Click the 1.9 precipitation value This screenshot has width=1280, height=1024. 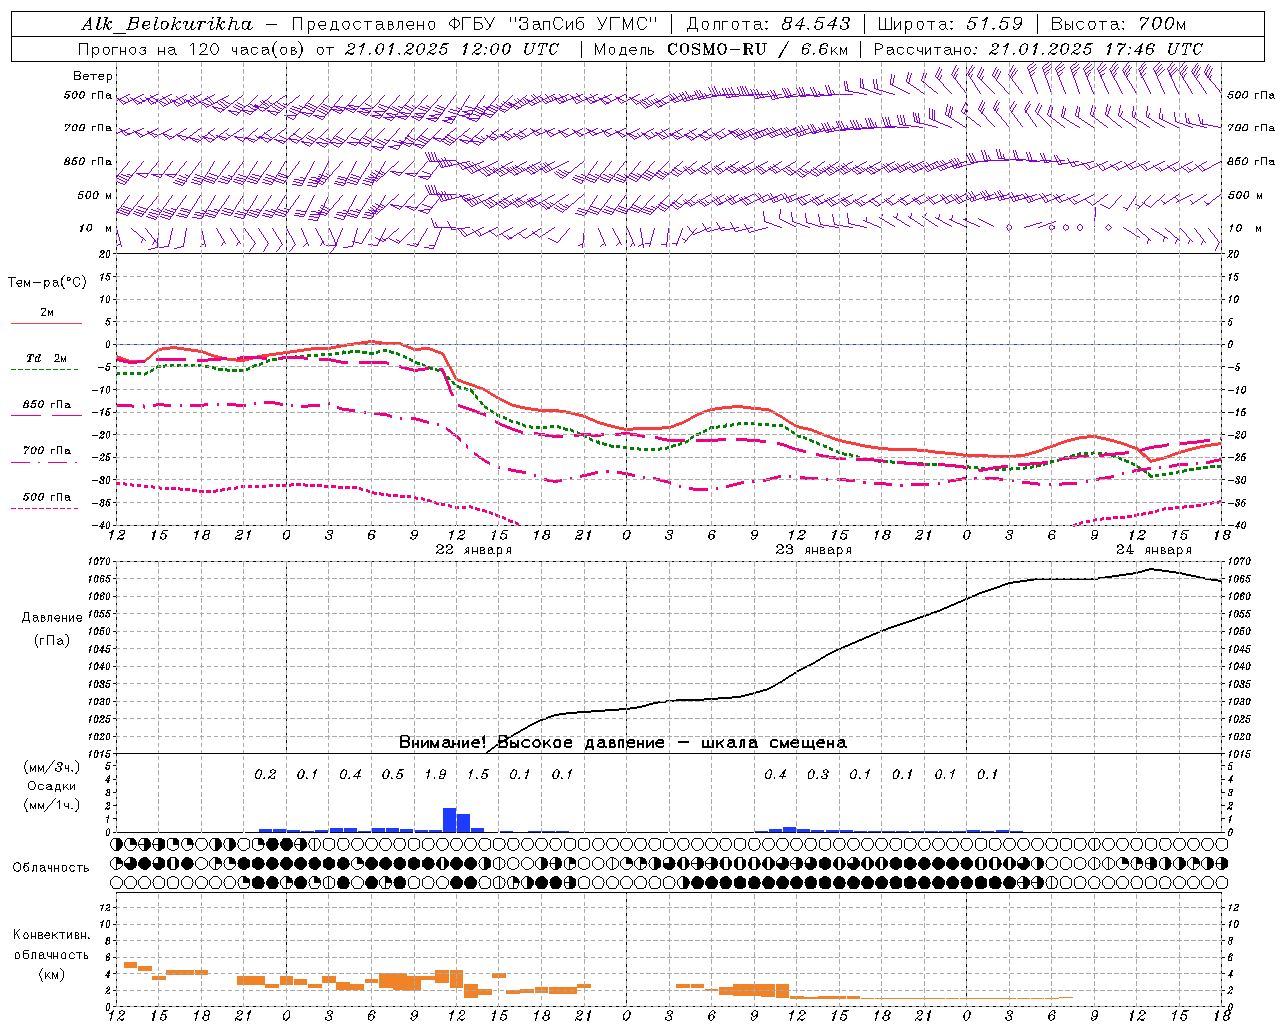(435, 775)
